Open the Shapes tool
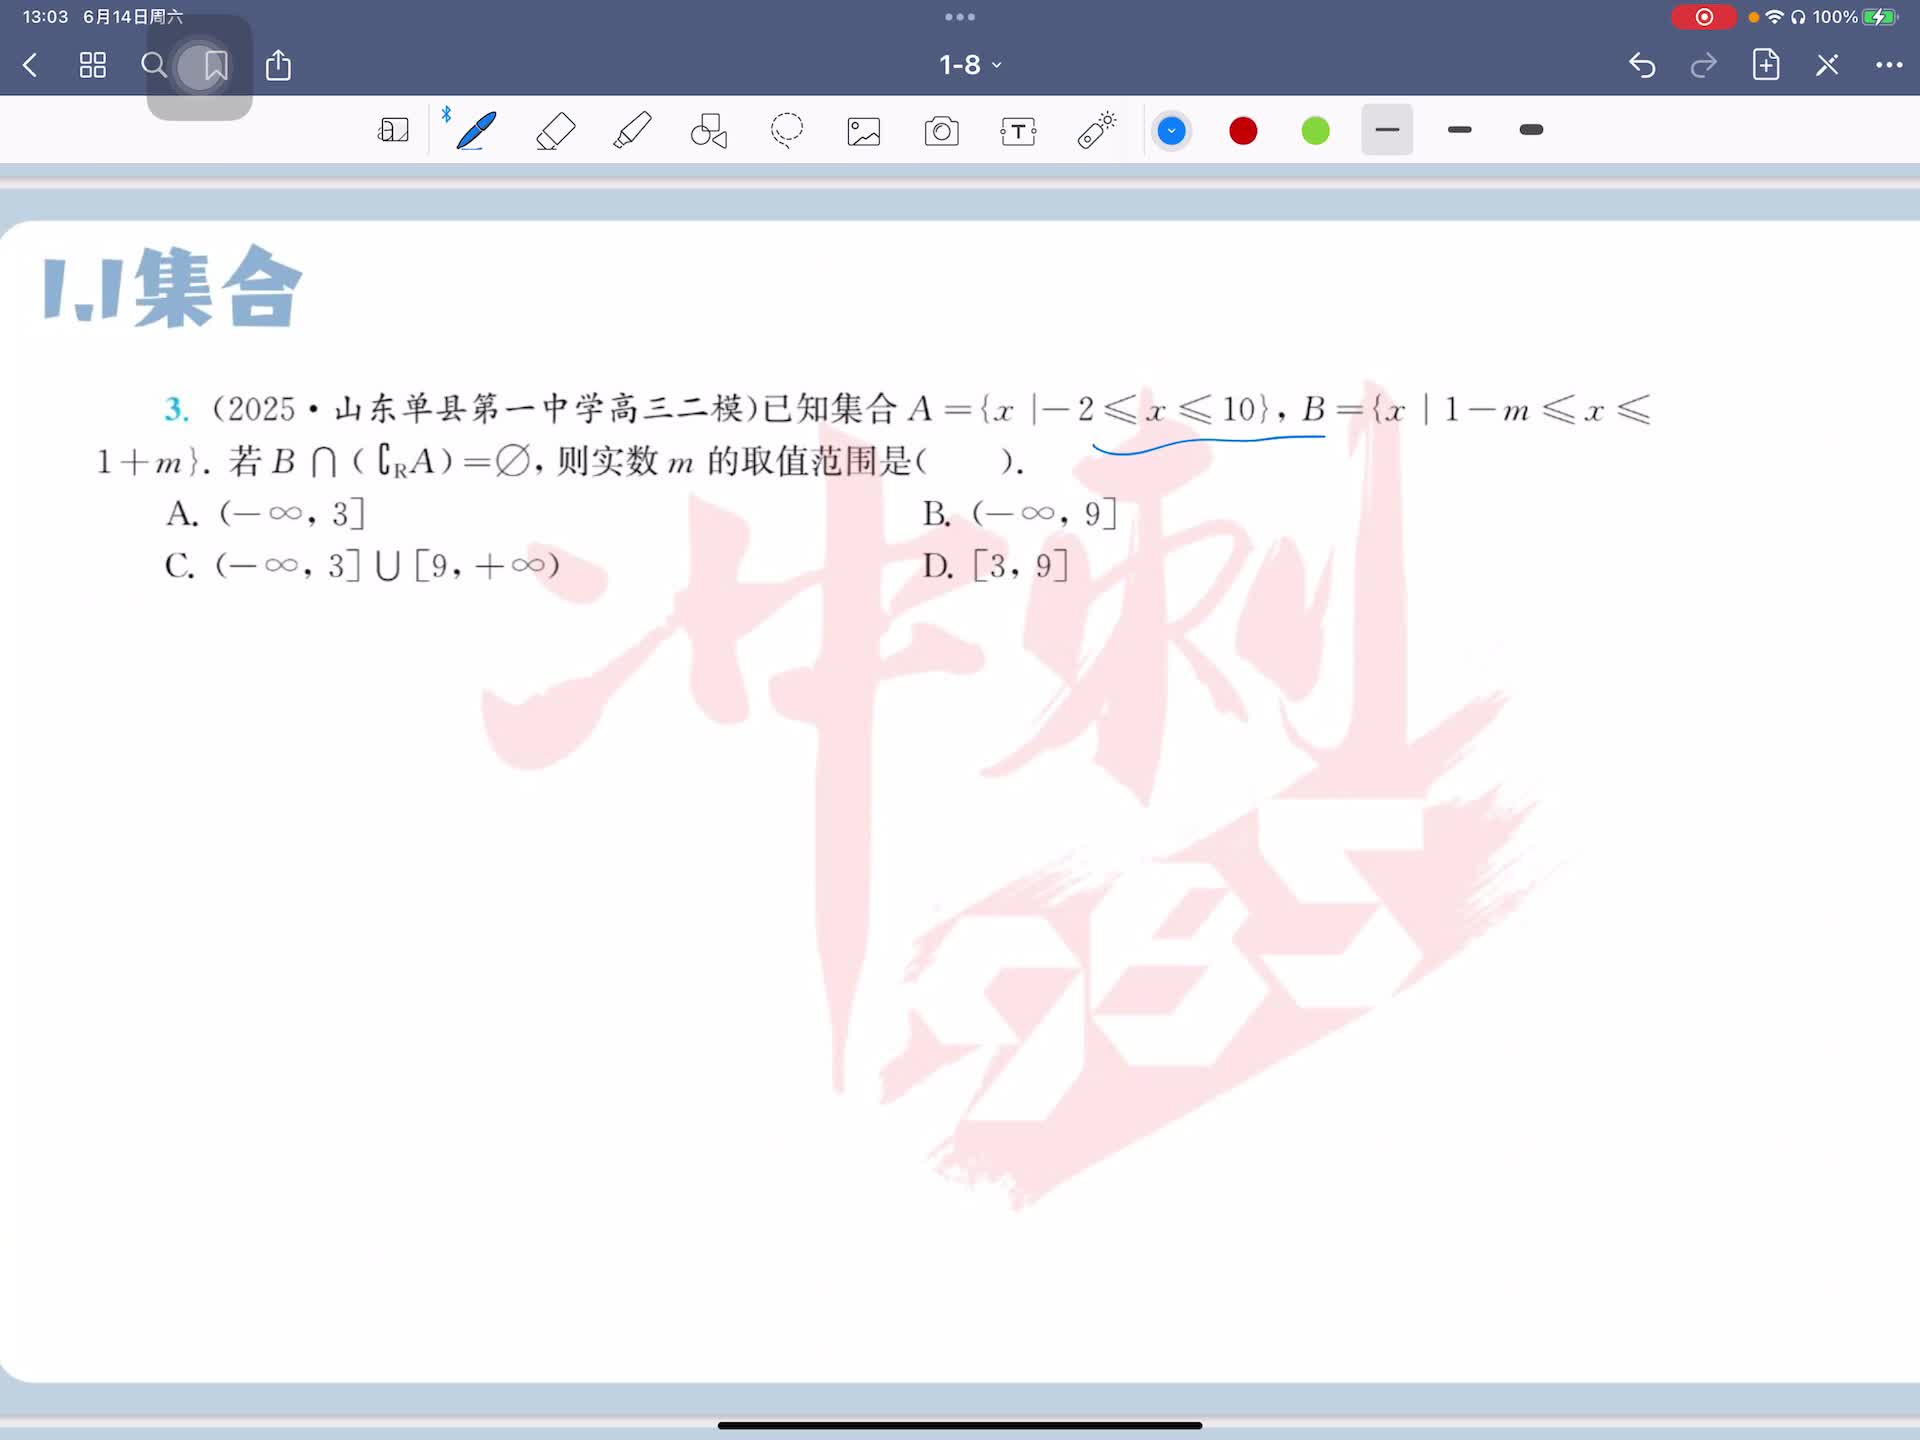This screenshot has width=1920, height=1440. (x=709, y=131)
